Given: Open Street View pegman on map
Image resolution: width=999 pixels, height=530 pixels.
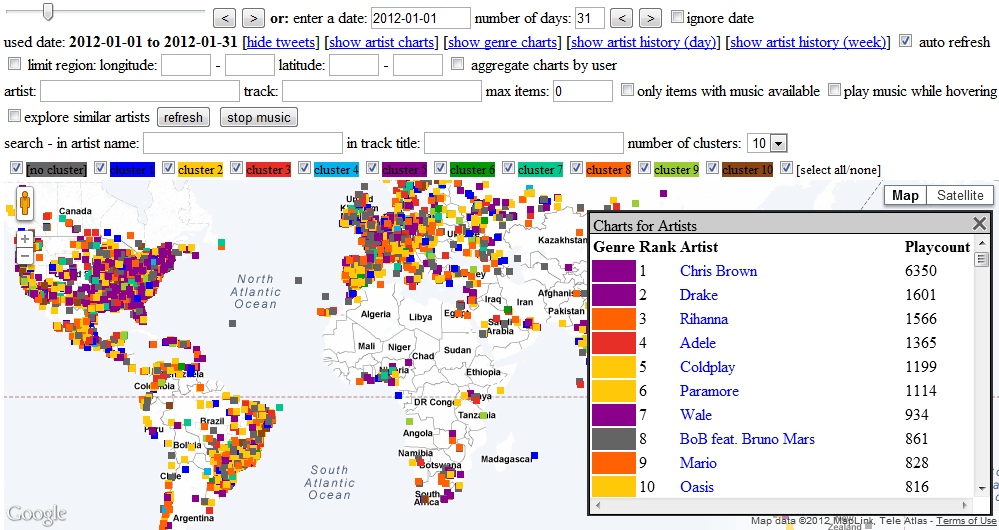Looking at the screenshot, I should [x=24, y=203].
